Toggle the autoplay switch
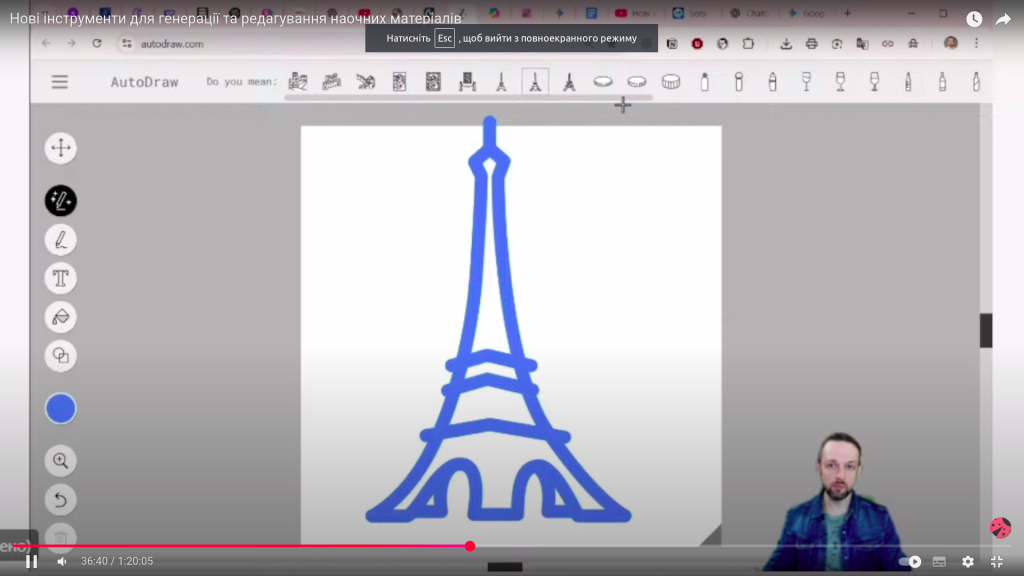This screenshot has height=576, width=1024. (910, 562)
